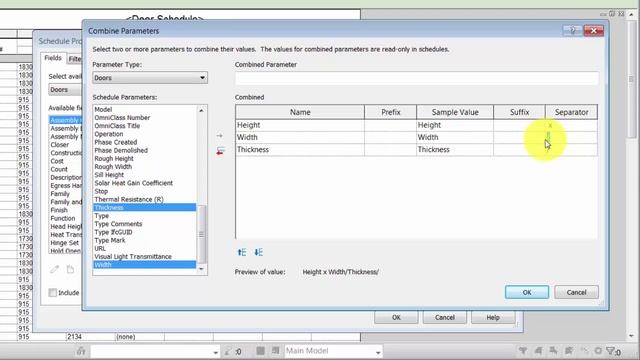This screenshot has height=360, width=640.
Task: Click the Separator cell of Width row
Action: tap(571, 137)
